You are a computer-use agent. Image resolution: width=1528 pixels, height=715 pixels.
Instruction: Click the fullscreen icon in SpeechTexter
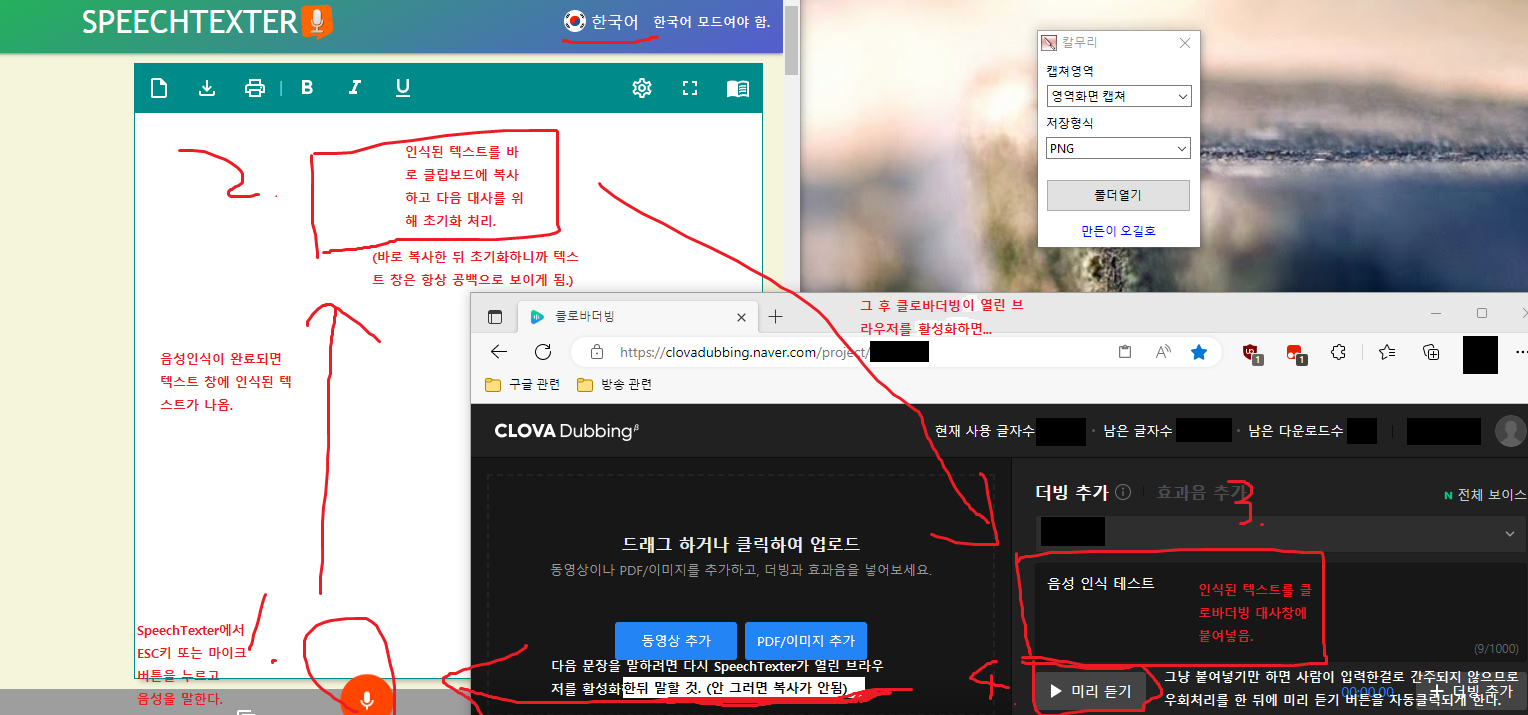690,88
